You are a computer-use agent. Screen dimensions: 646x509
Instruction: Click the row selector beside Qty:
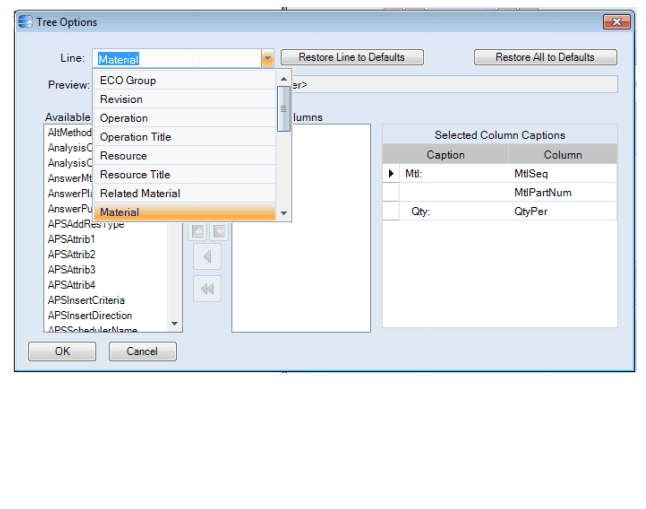click(x=391, y=211)
